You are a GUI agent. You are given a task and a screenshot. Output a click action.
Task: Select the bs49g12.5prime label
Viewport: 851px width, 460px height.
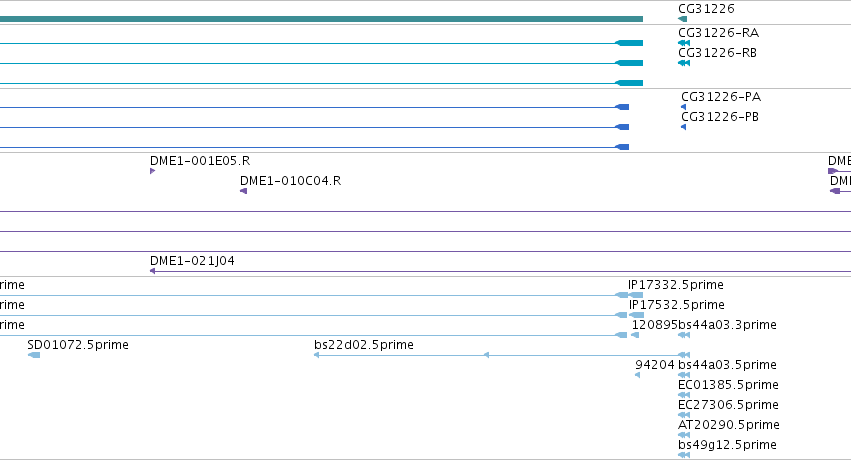click(x=727, y=445)
